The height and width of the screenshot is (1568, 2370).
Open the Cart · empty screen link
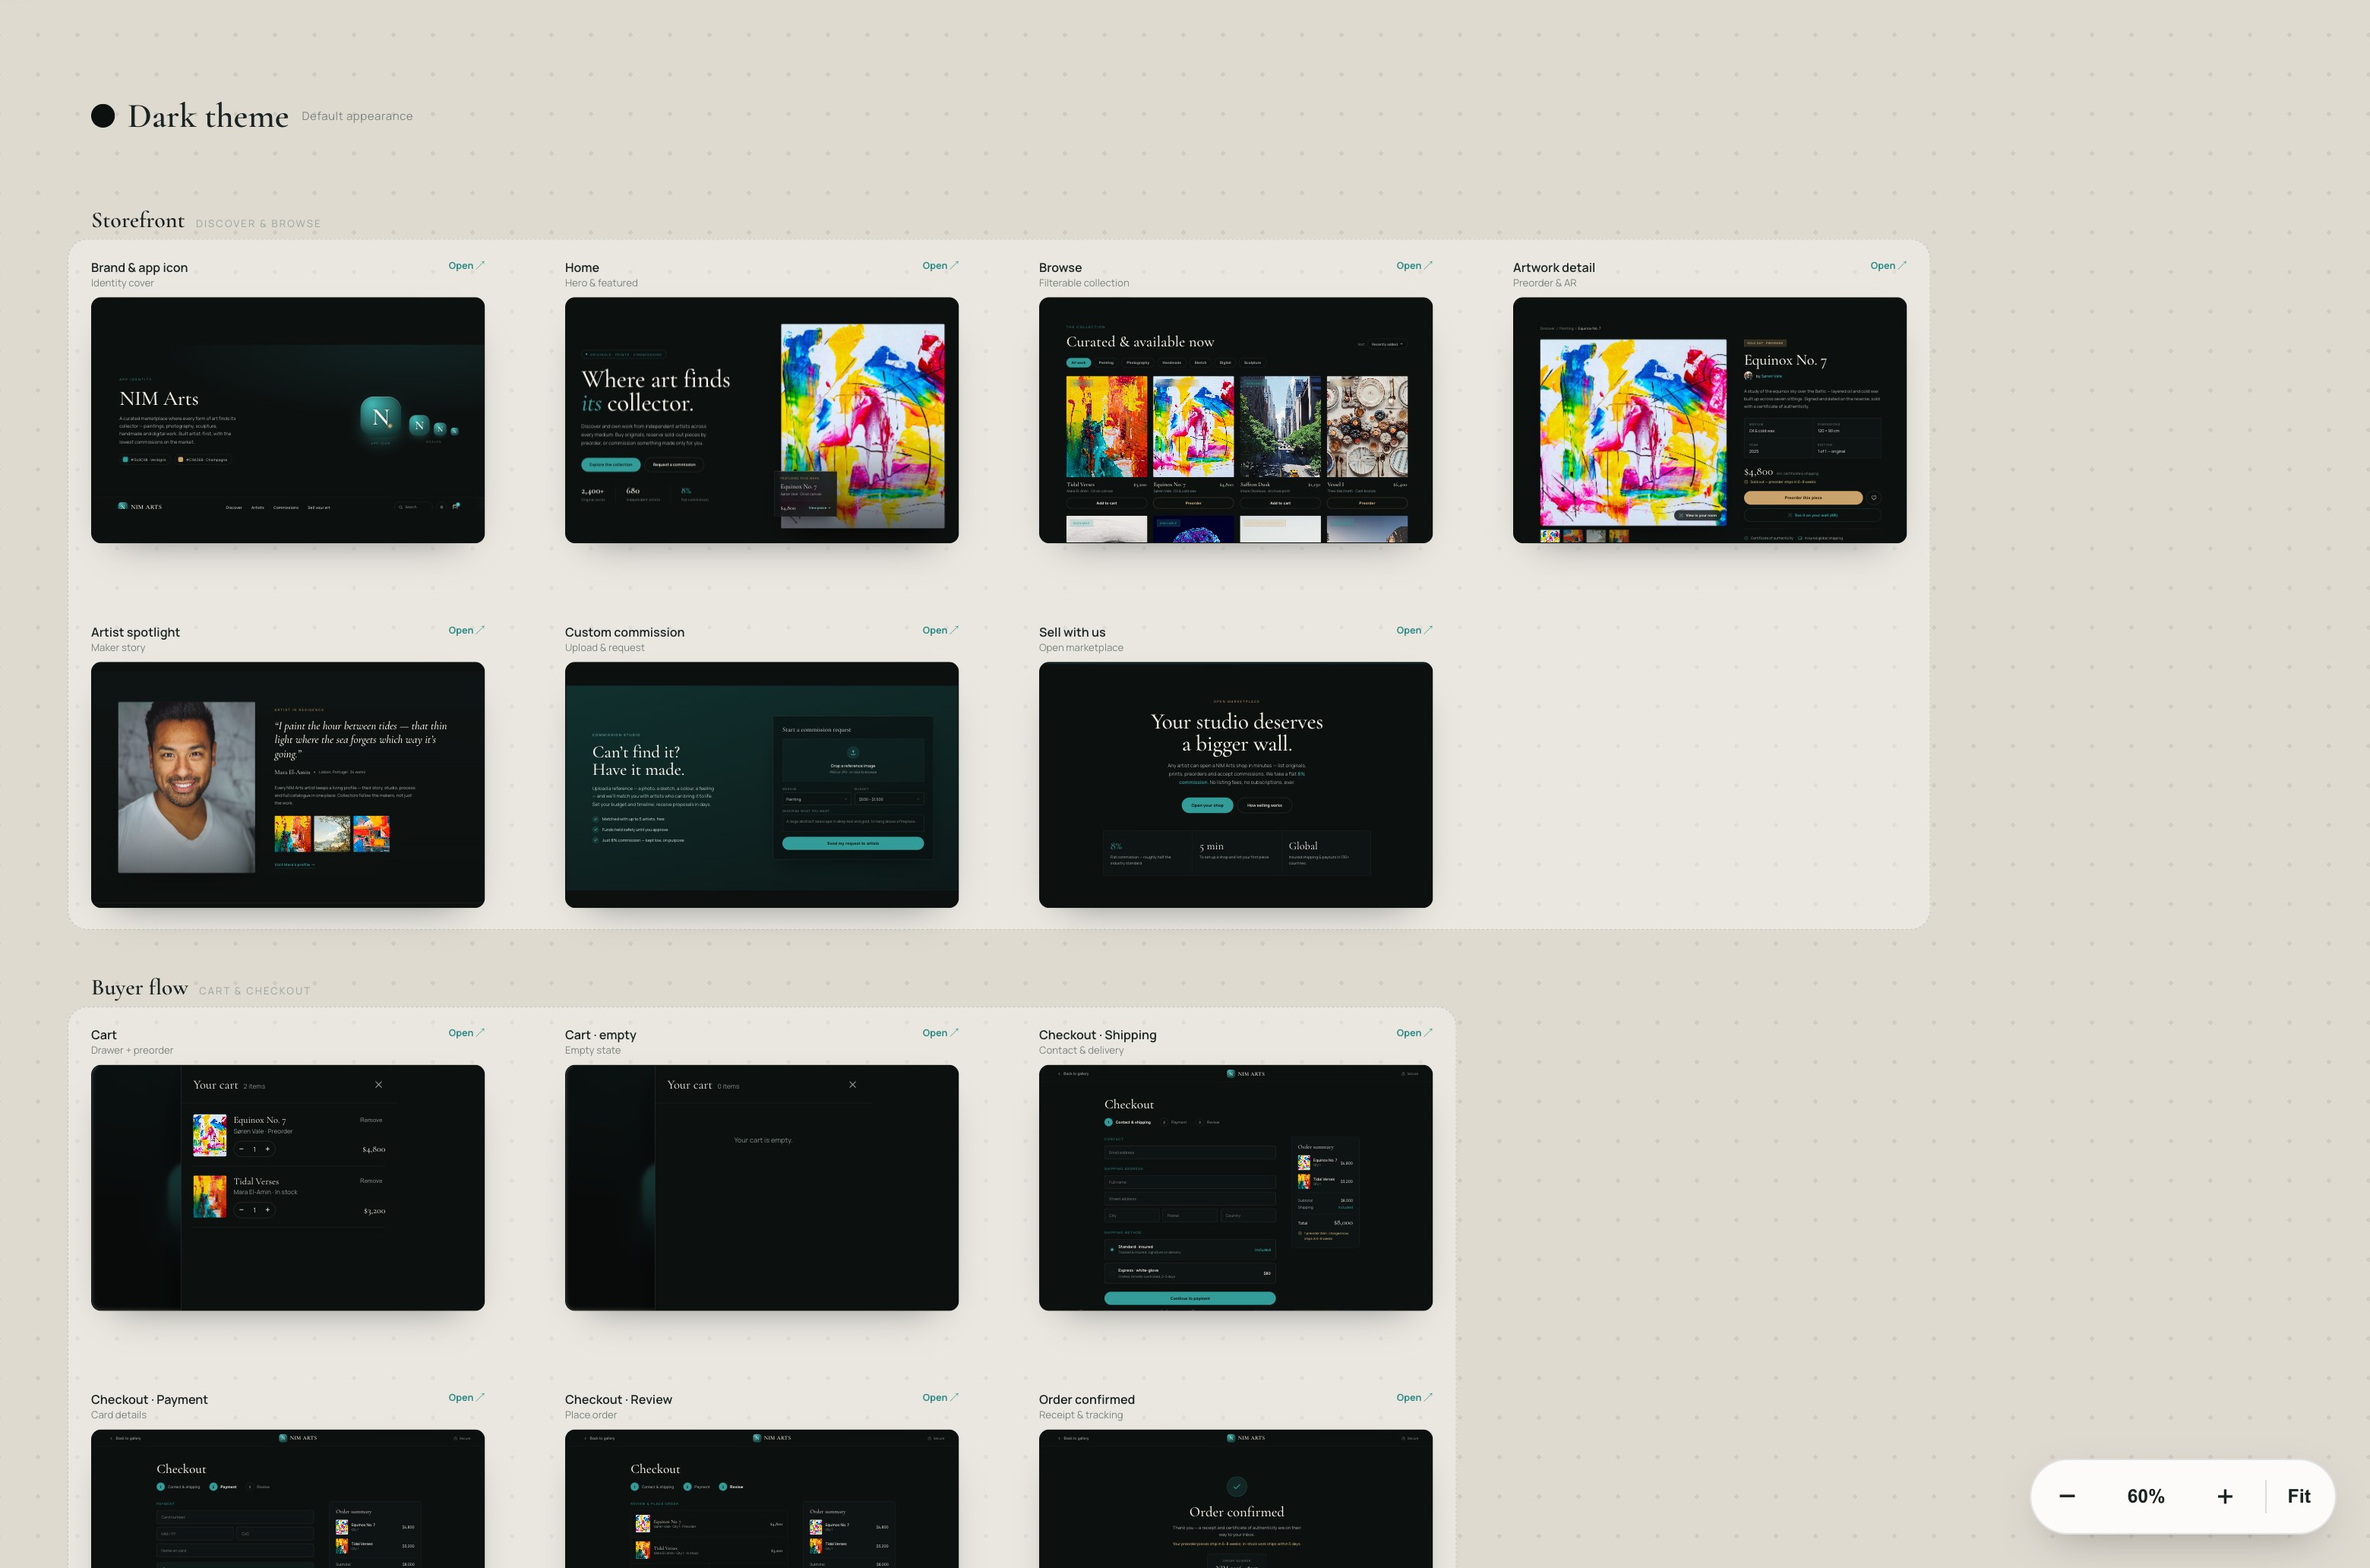click(x=940, y=1033)
